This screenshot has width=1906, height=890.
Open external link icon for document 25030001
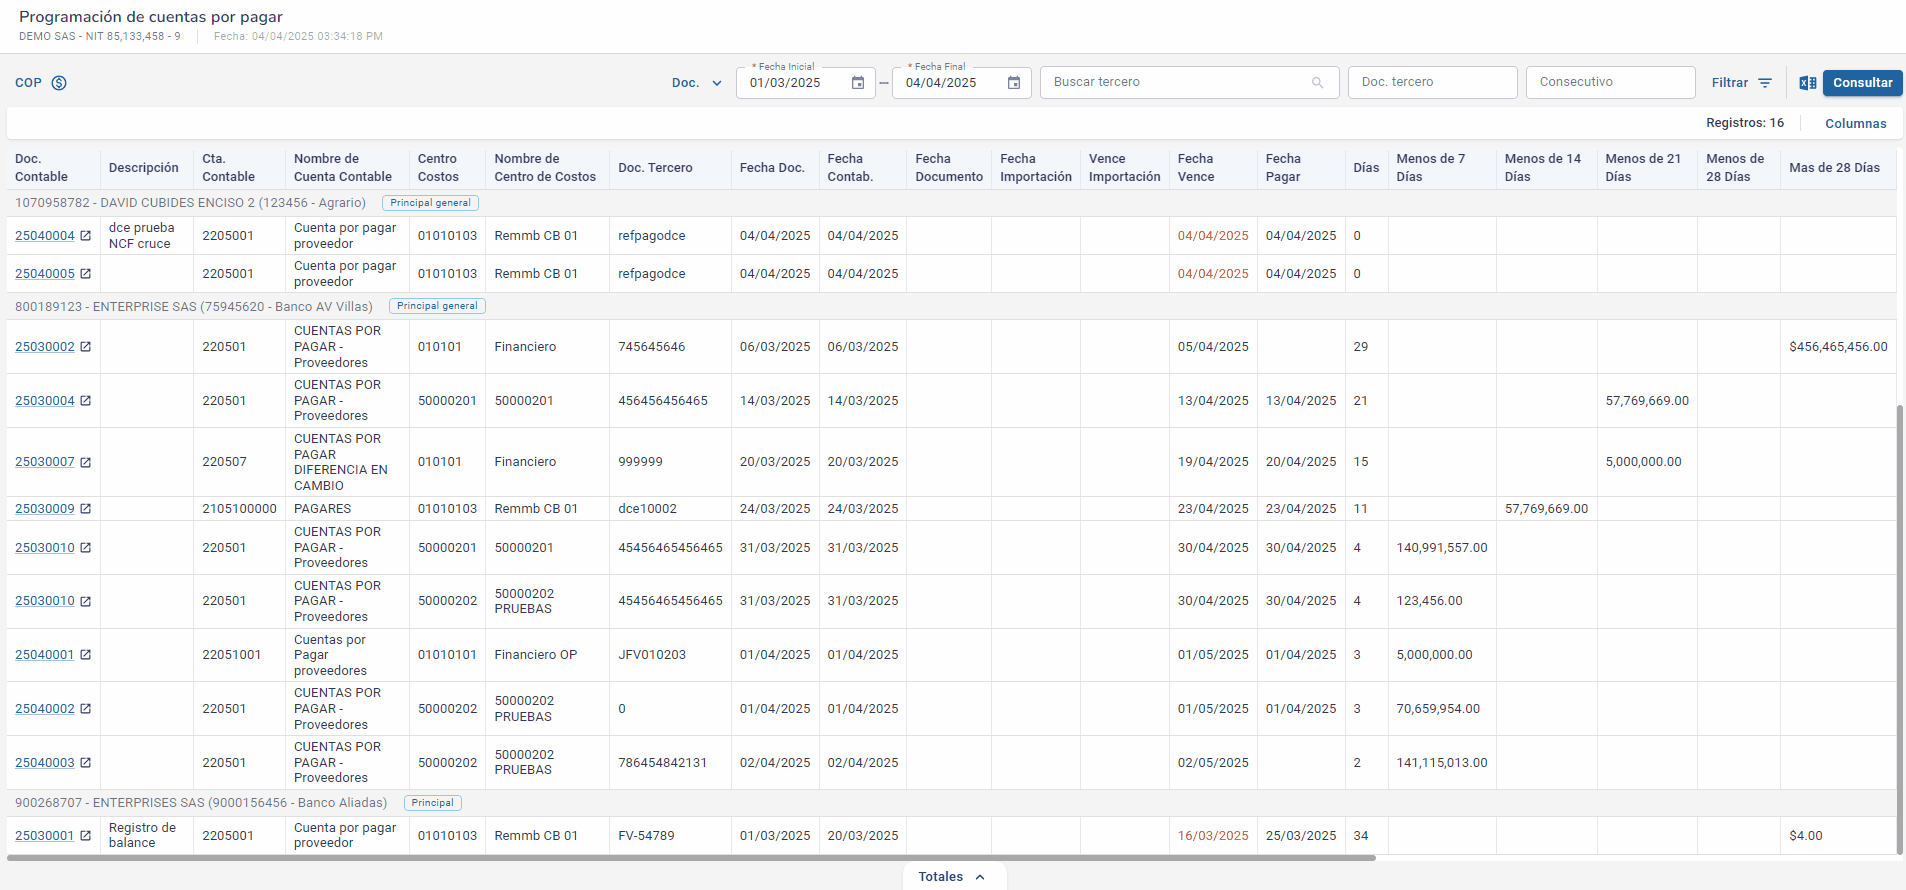coord(86,836)
